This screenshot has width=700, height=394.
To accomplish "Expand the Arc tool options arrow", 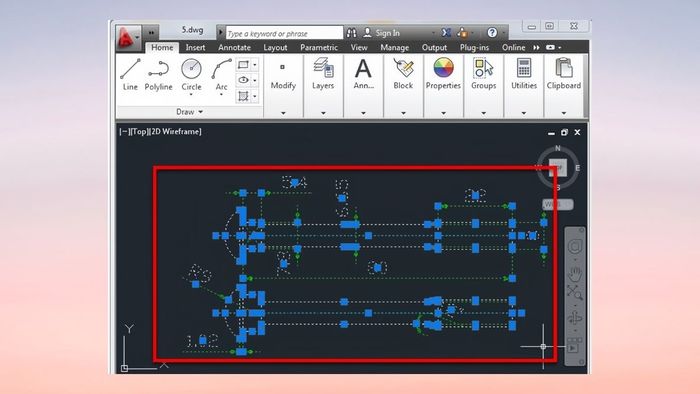I will [221, 95].
